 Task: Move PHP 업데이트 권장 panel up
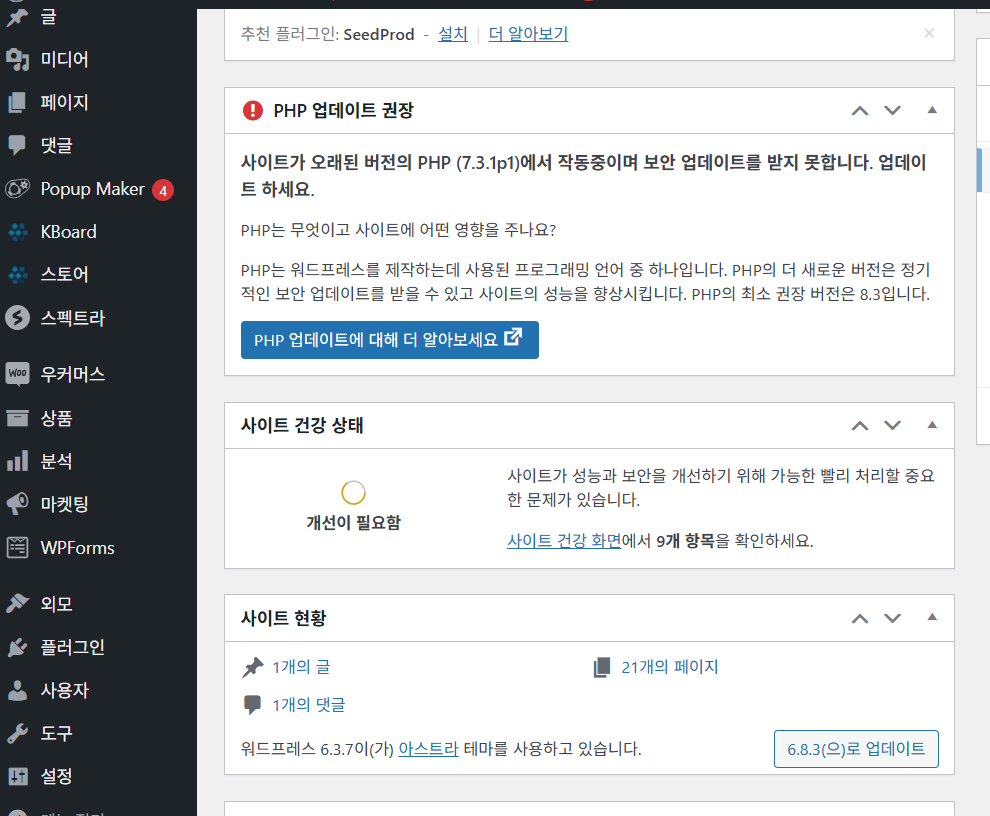(860, 111)
